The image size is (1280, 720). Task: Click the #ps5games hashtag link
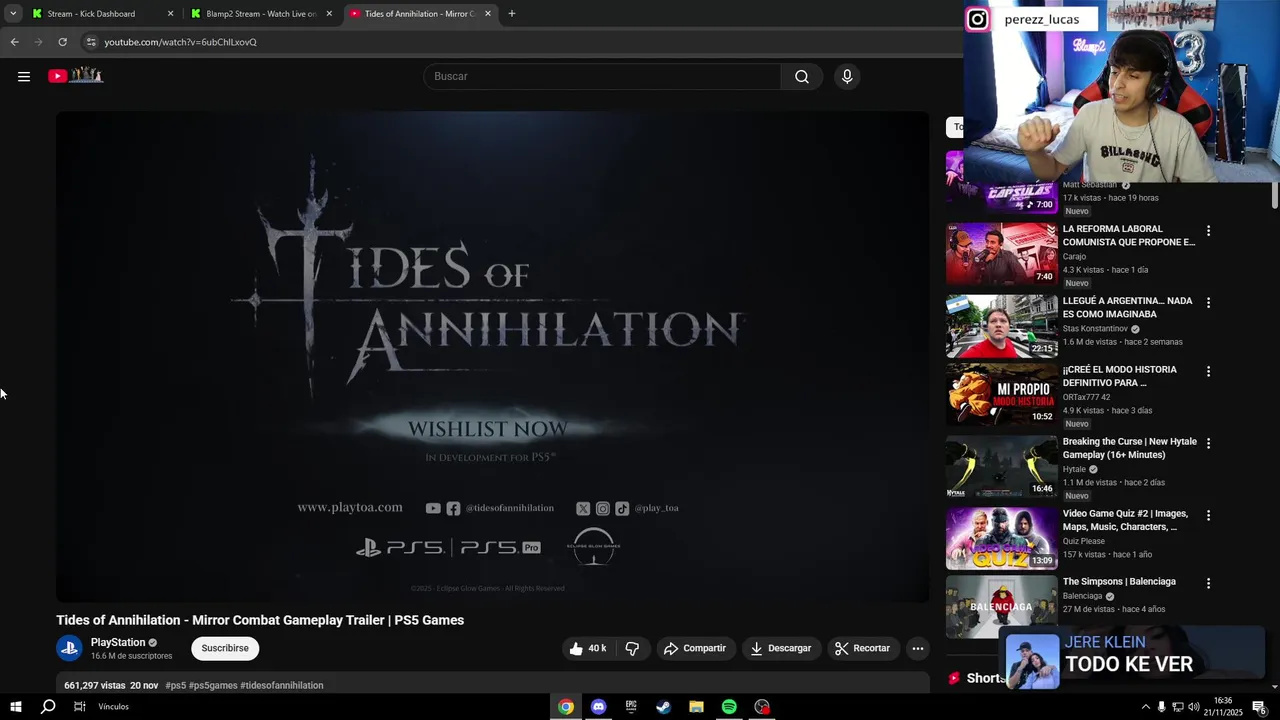(x=213, y=685)
